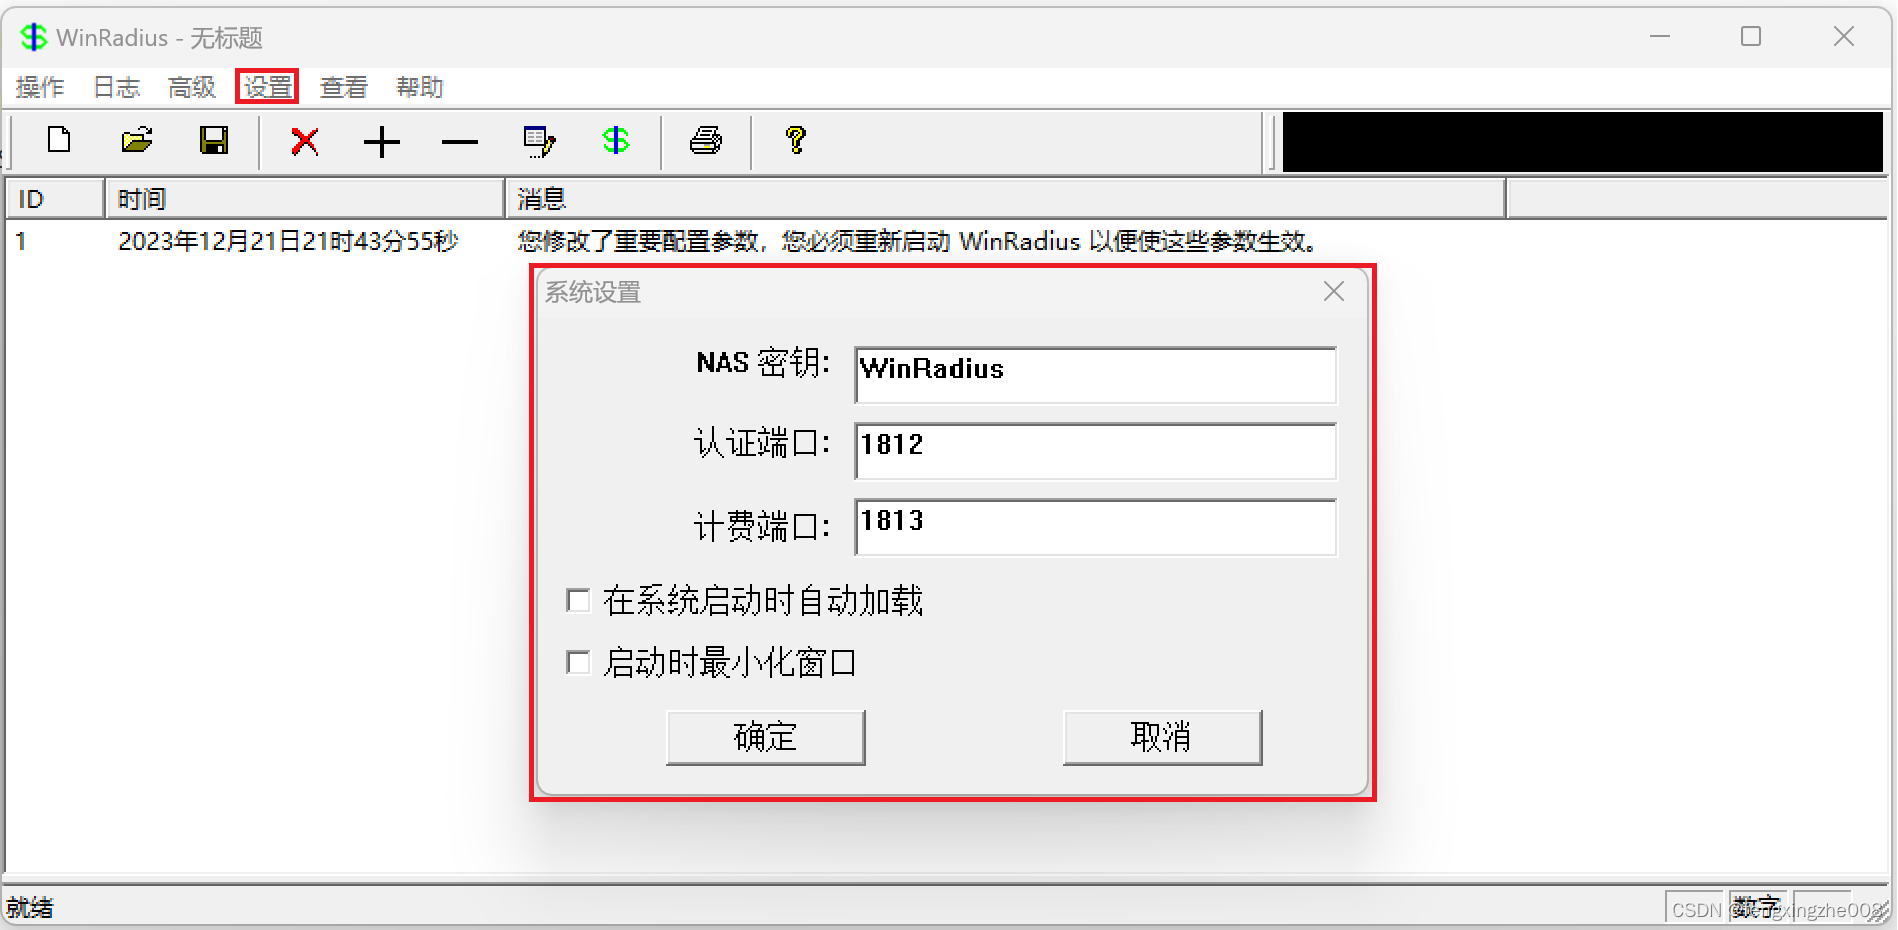Click the 时间 column header
This screenshot has height=930, width=1898.
(305, 199)
